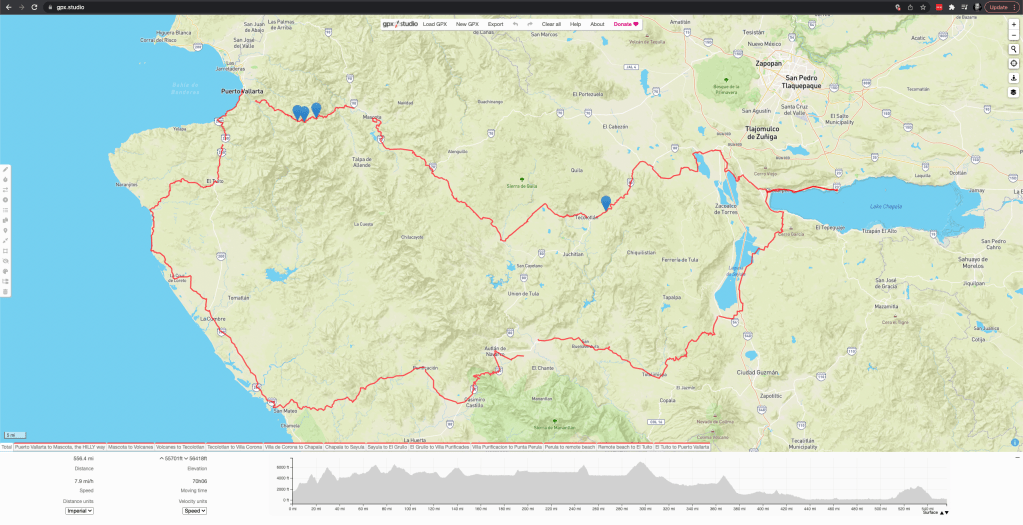The image size is (1023, 525).
Task: Click the locate me crosshair icon
Action: coord(1014,63)
